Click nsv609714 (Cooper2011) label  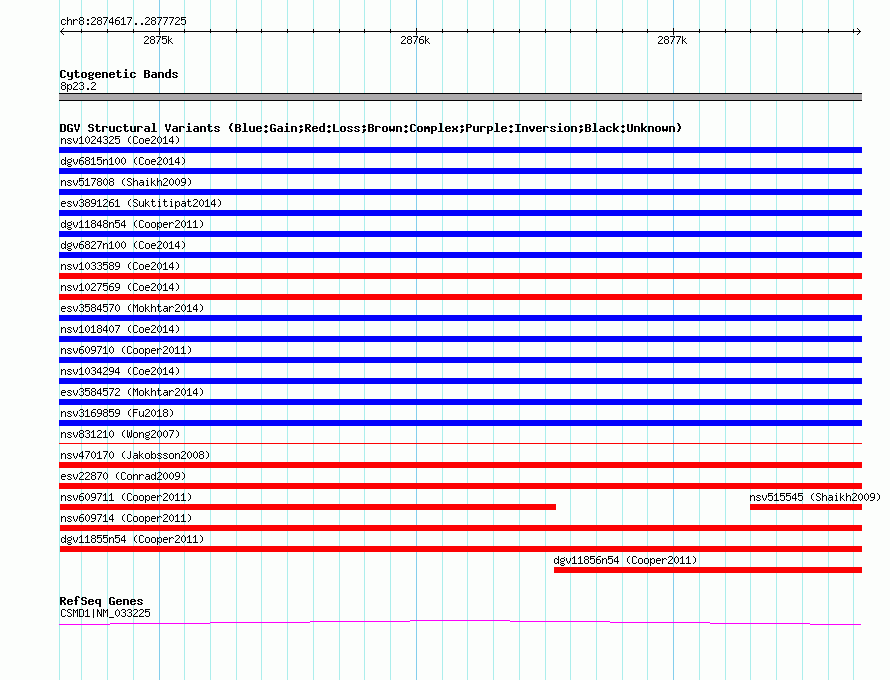click(126, 518)
